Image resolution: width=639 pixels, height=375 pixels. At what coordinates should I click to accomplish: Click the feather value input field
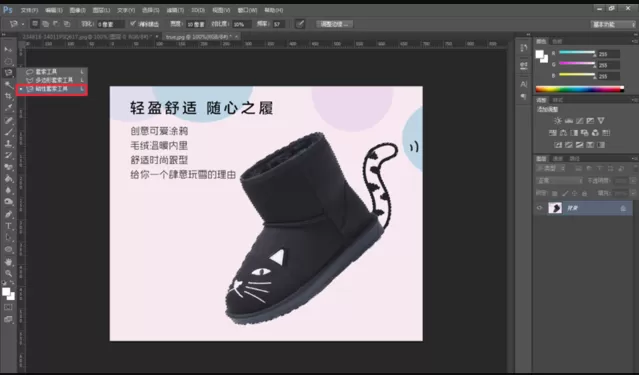(110, 24)
